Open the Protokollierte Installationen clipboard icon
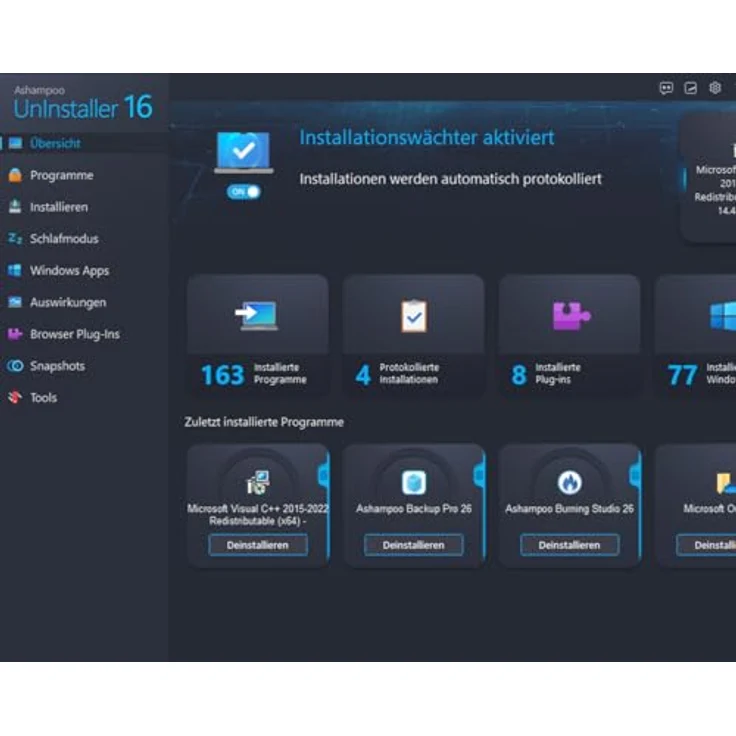The width and height of the screenshot is (736, 736). click(414, 316)
